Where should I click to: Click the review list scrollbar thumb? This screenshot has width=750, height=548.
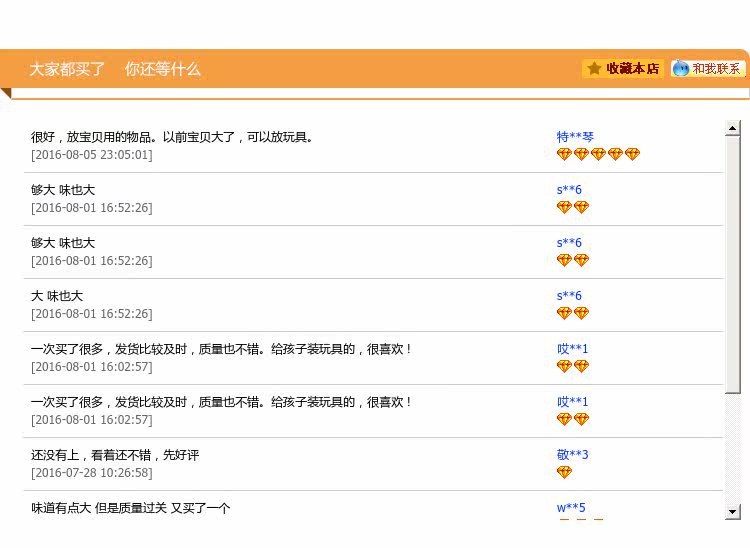(x=733, y=265)
